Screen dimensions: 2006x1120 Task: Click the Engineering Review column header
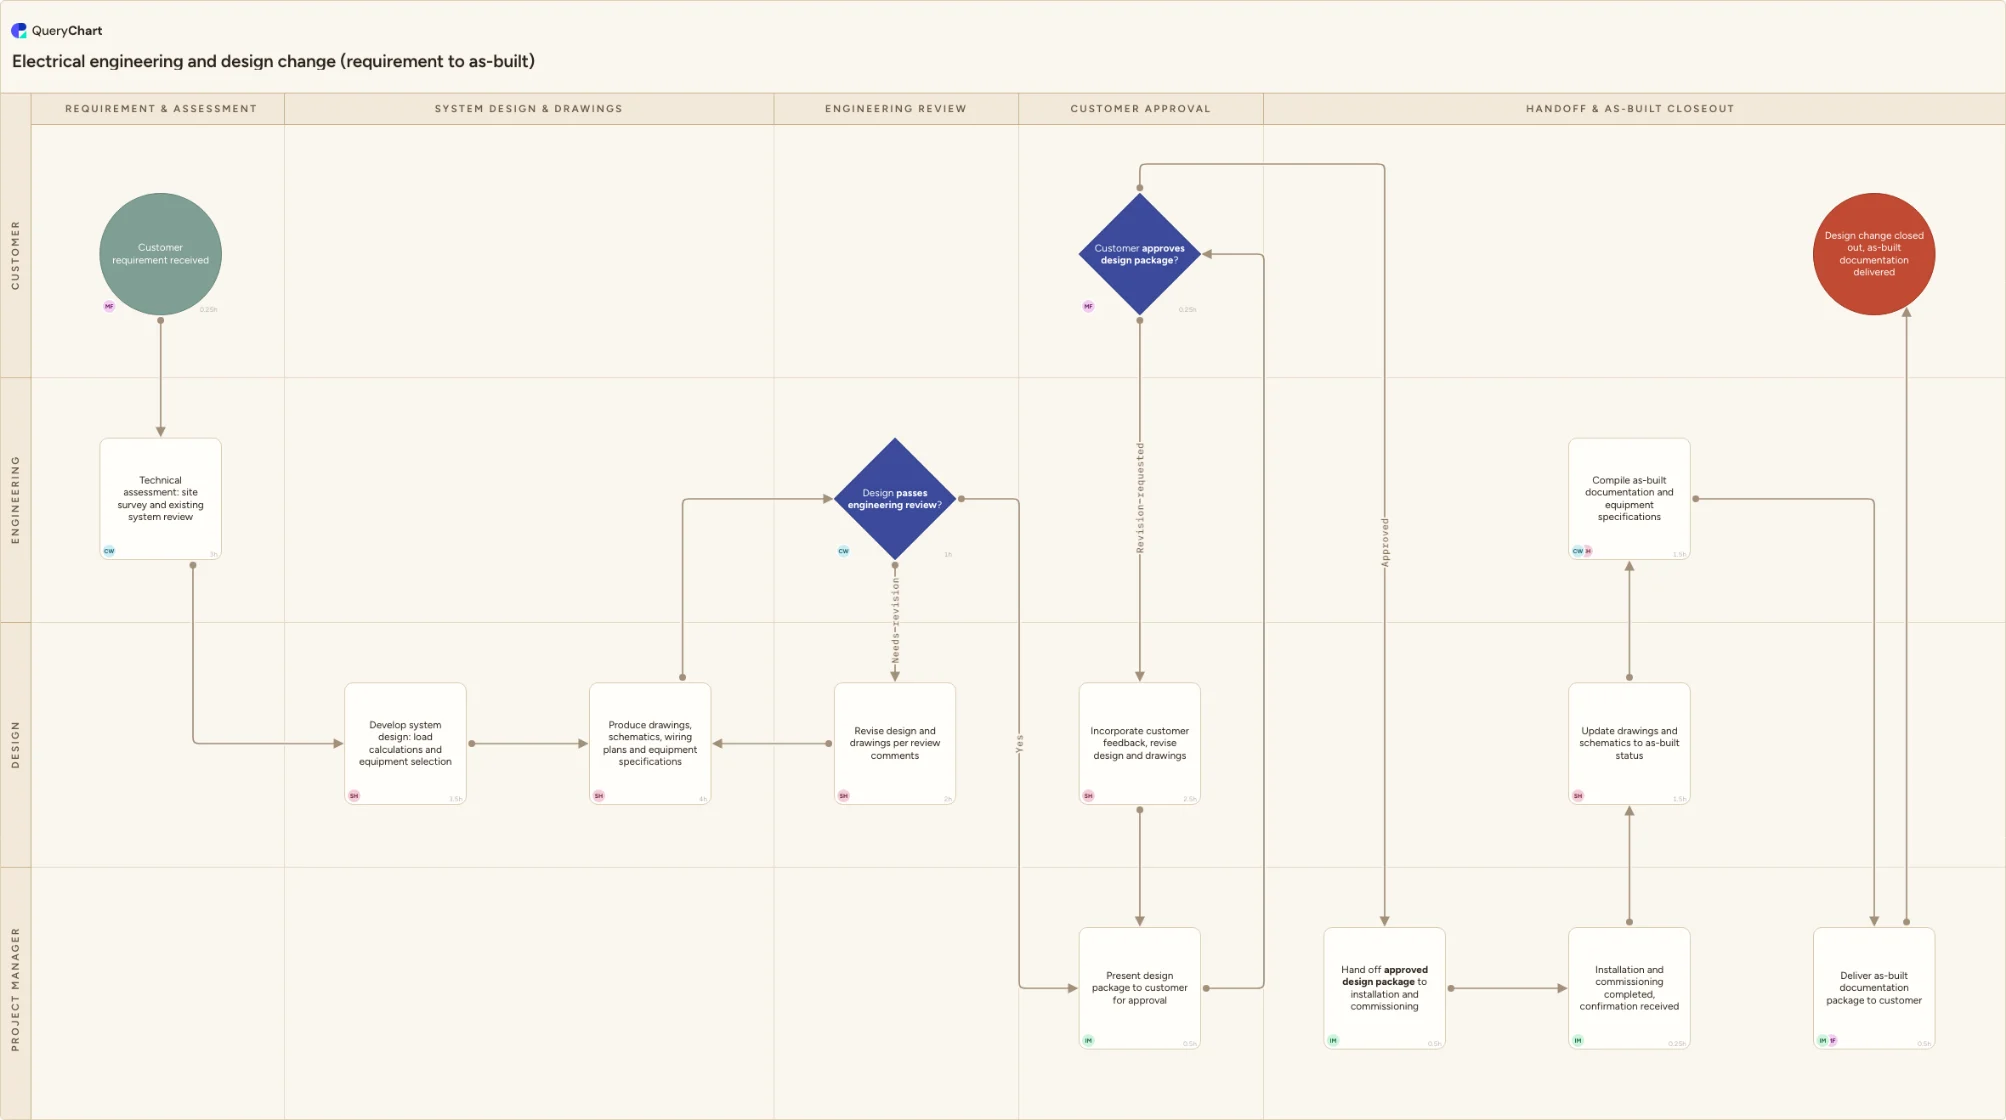[x=896, y=108]
